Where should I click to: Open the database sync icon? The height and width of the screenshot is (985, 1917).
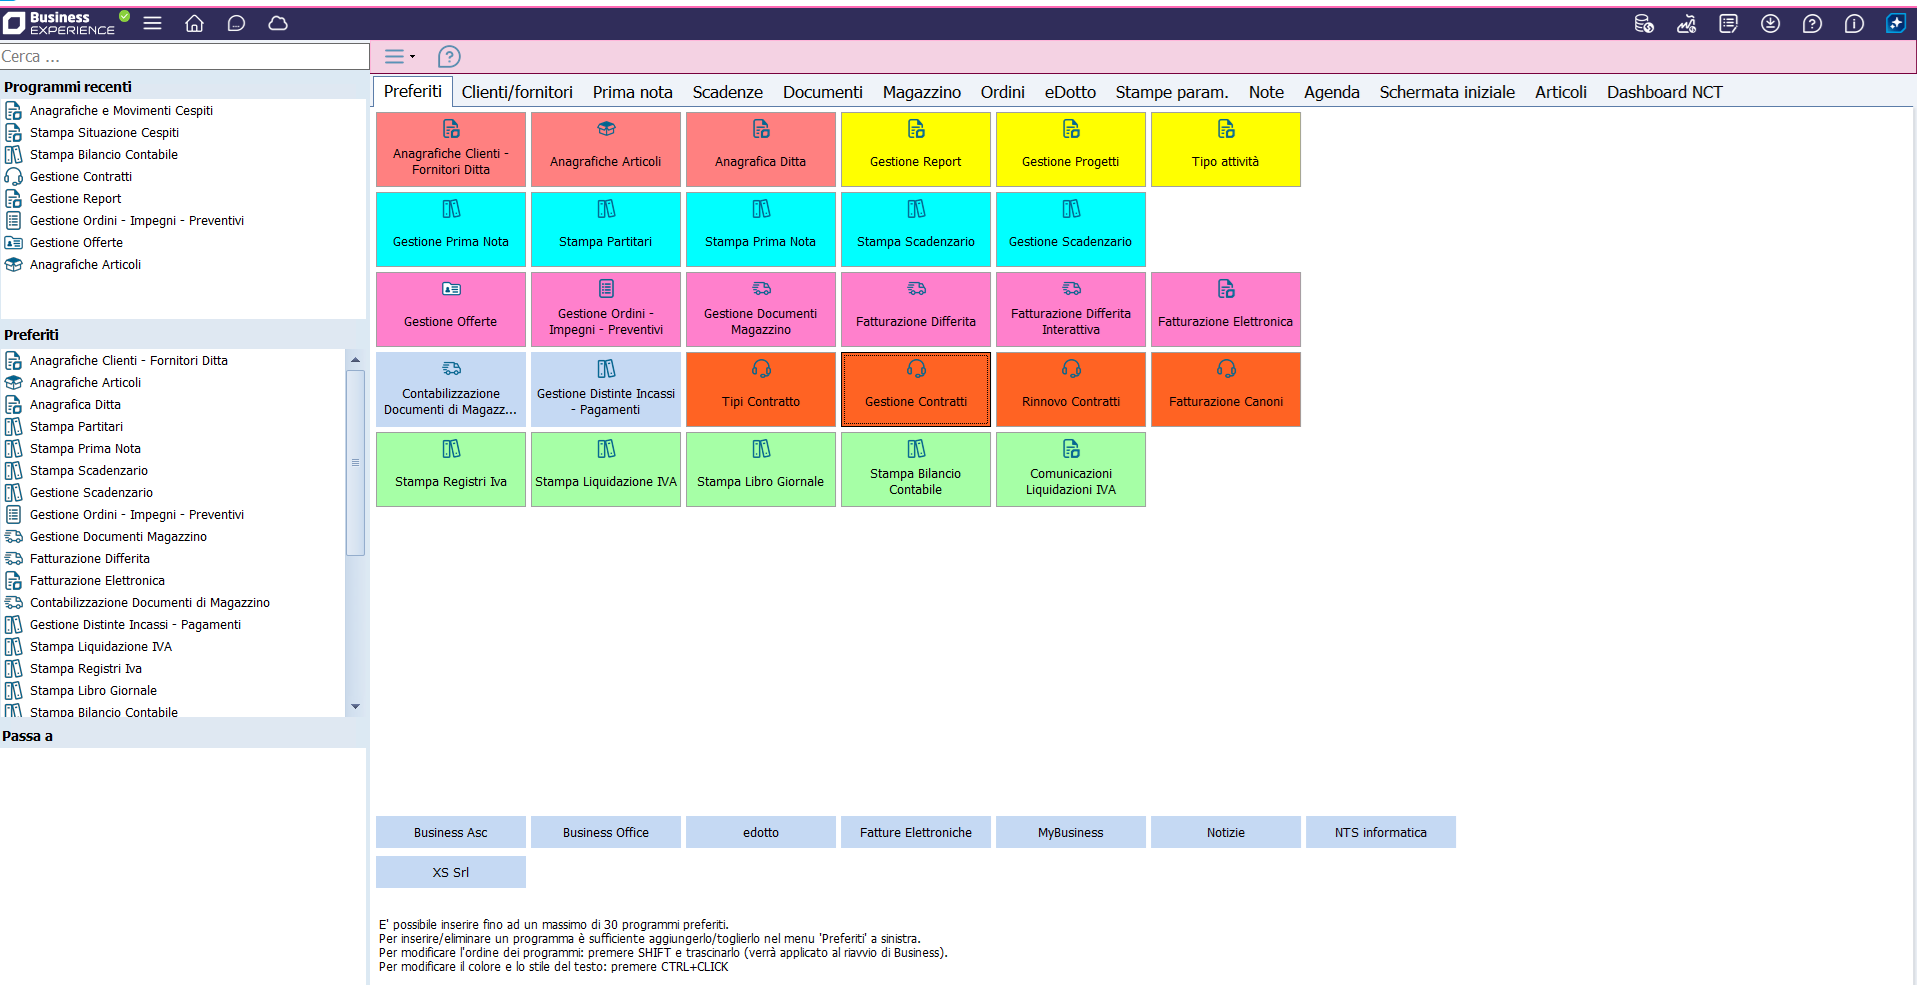click(1644, 24)
